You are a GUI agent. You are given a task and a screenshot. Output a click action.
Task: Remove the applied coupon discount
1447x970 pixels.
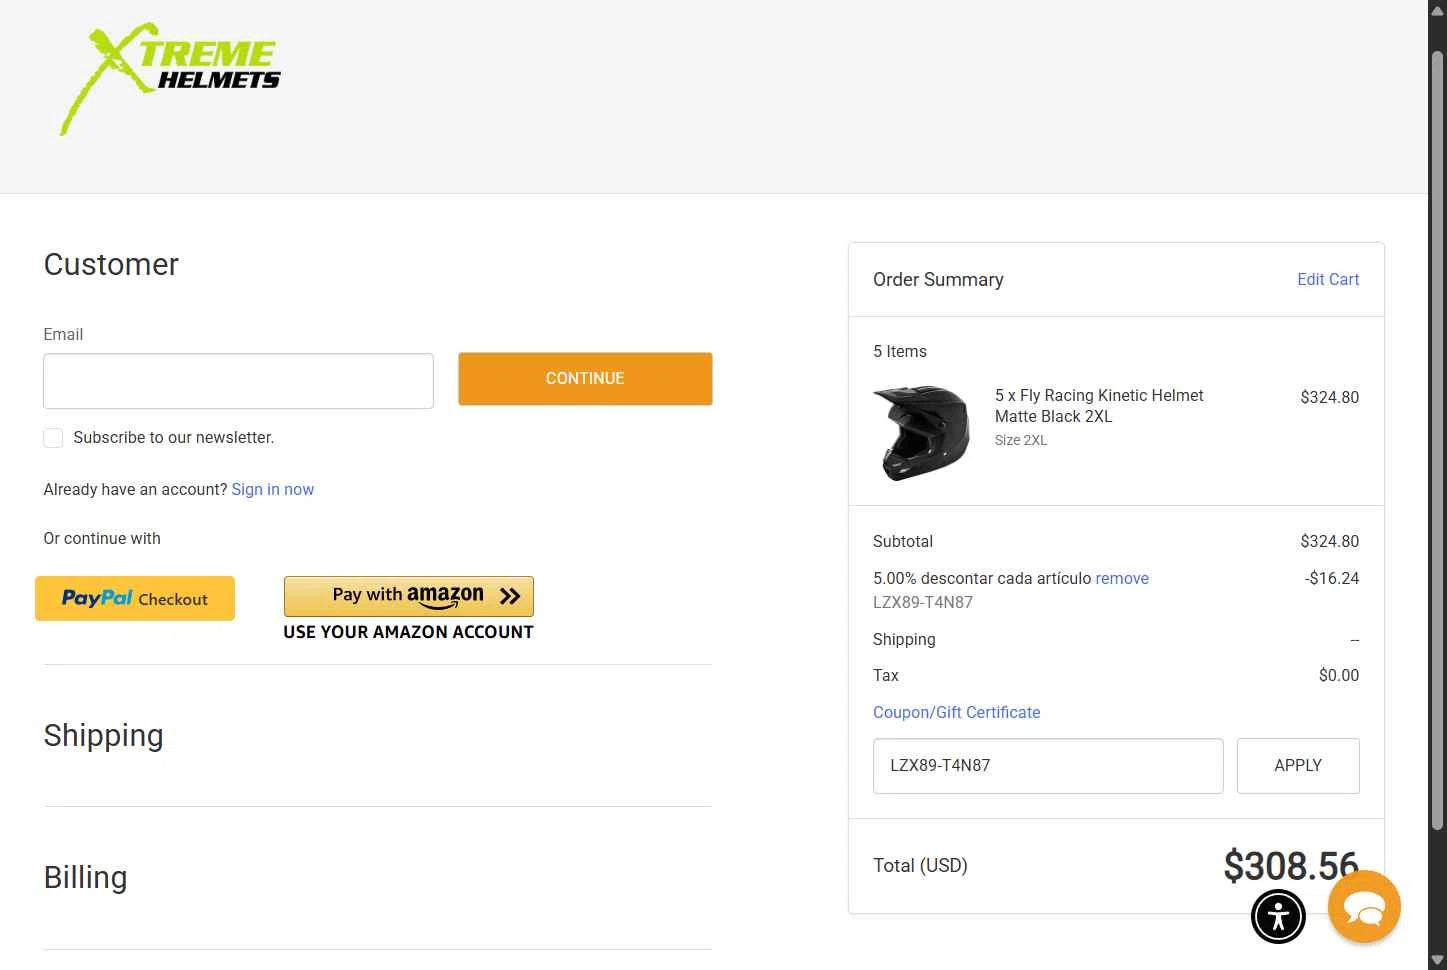[1122, 578]
